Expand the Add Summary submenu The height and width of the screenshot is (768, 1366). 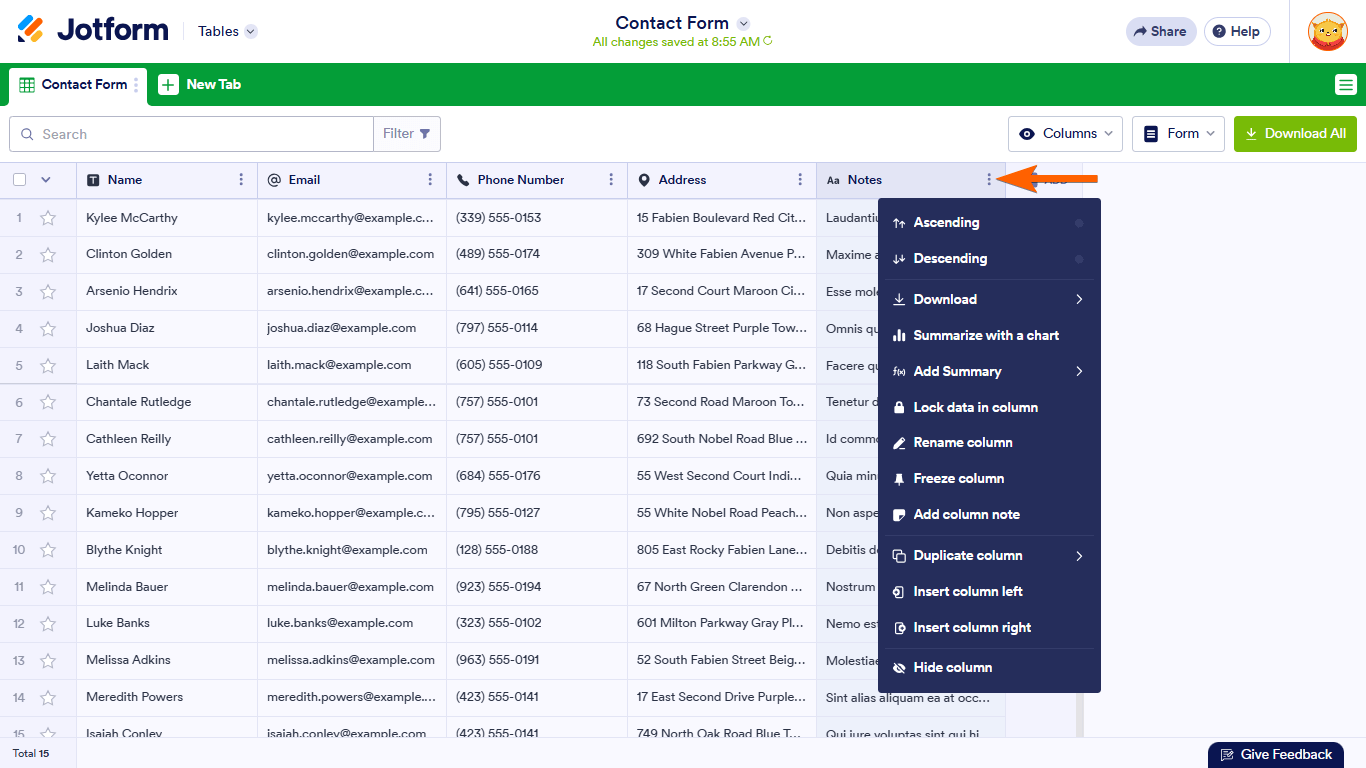tap(989, 371)
